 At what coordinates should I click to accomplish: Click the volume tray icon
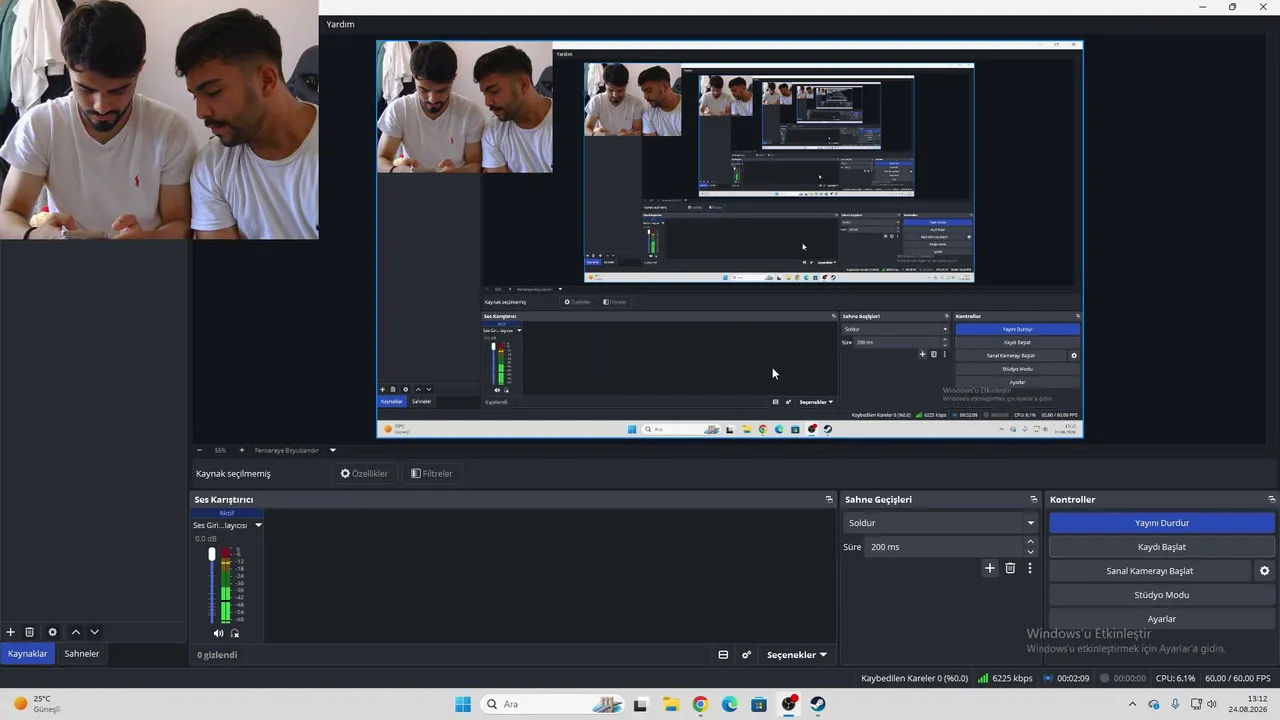tap(1212, 704)
